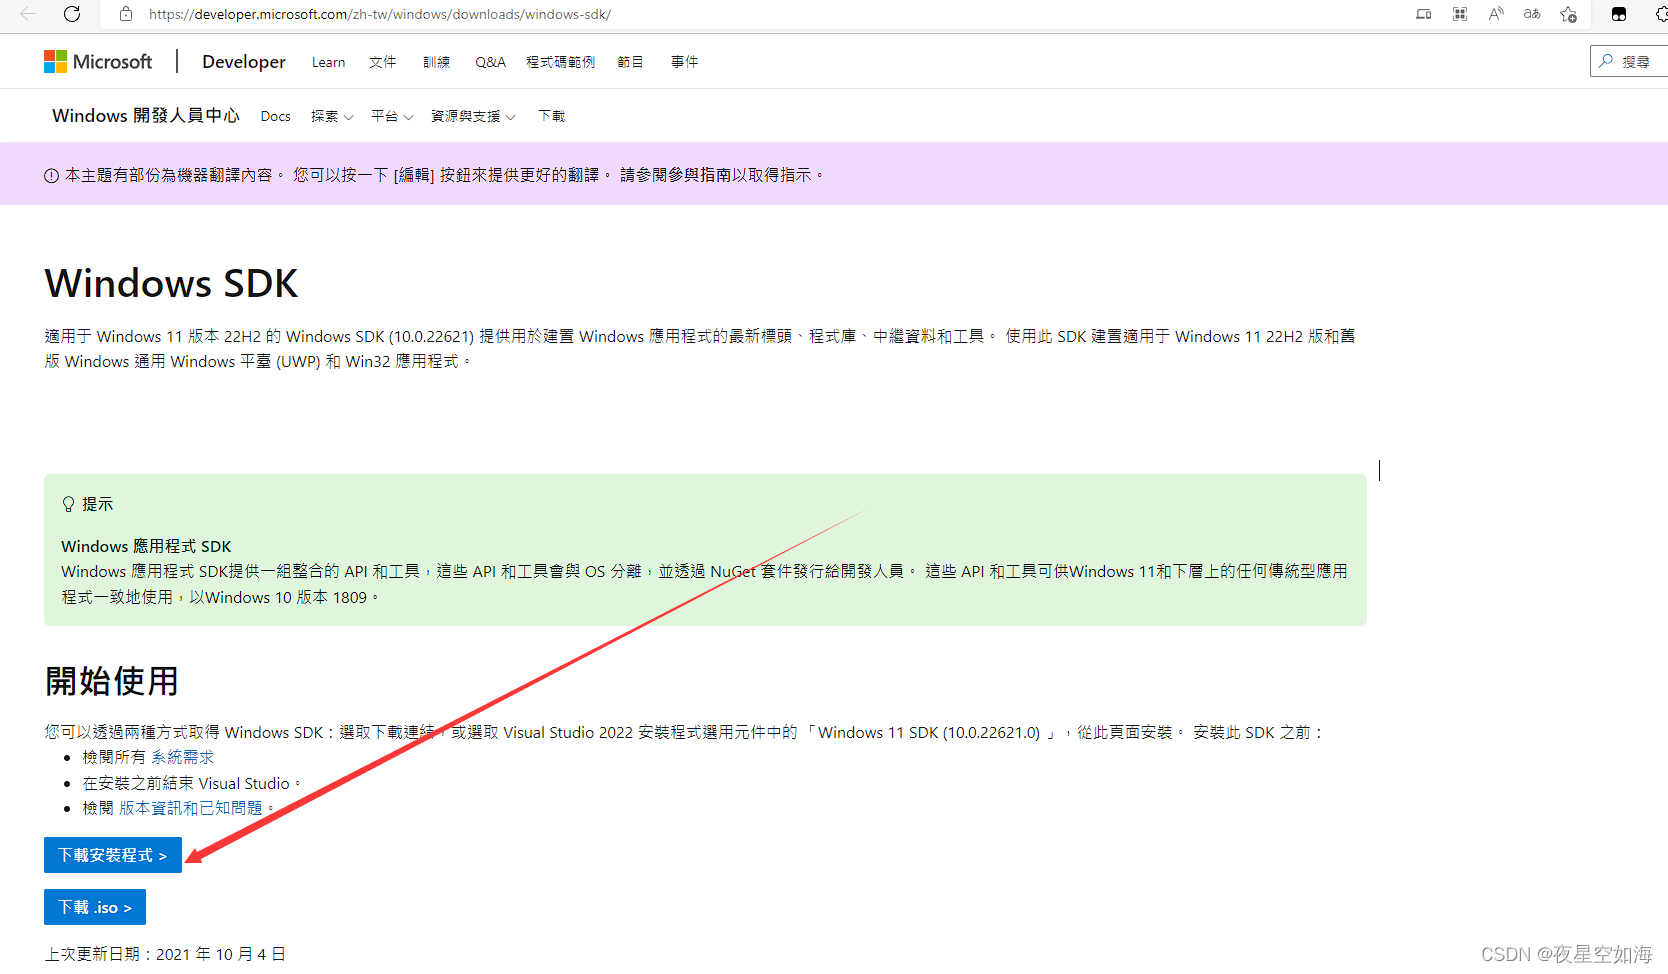This screenshot has height=974, width=1668.
Task: Start Read Aloud for this page
Action: [x=1495, y=14]
